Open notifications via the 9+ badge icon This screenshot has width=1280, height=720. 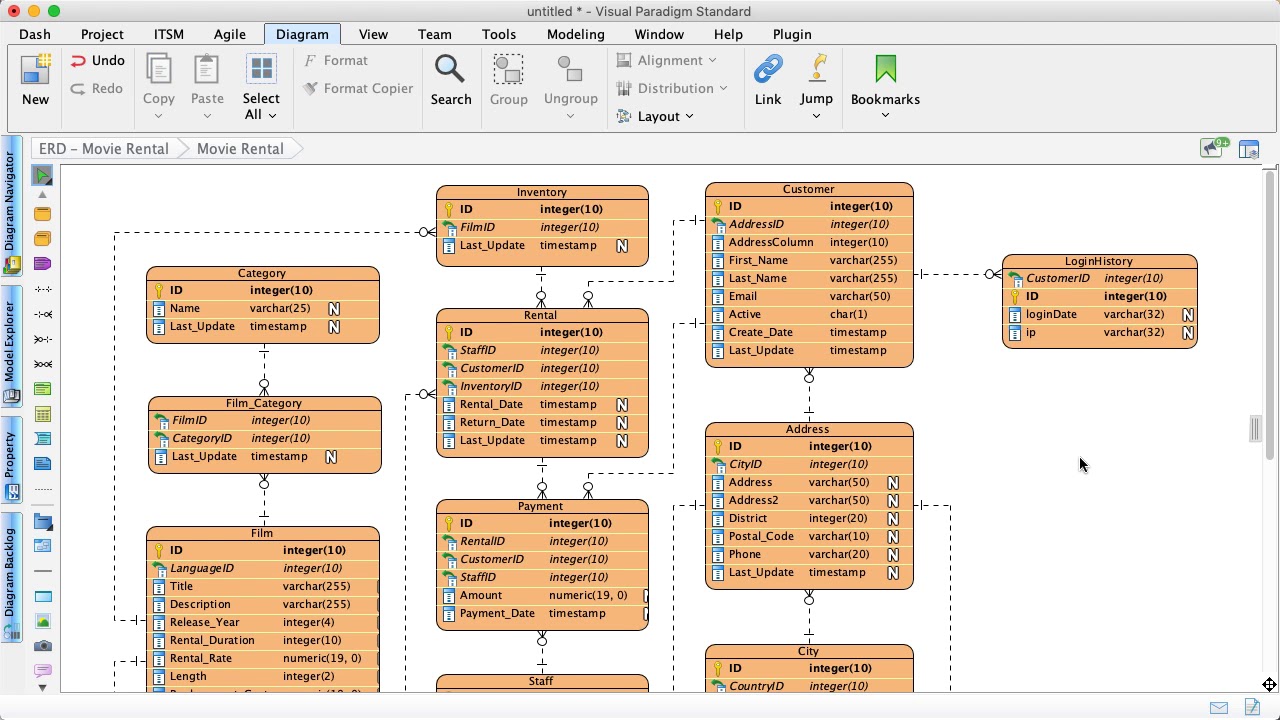click(1212, 147)
